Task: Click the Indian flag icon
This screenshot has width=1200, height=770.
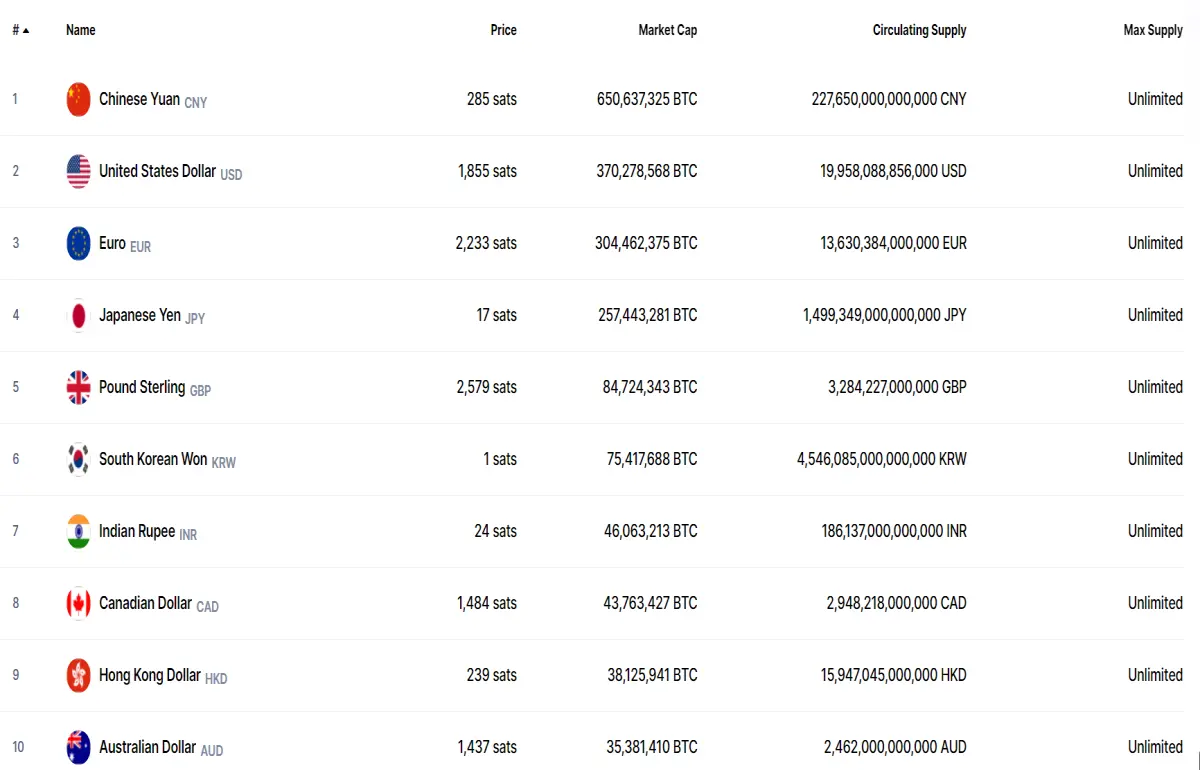Action: pyautogui.click(x=79, y=531)
